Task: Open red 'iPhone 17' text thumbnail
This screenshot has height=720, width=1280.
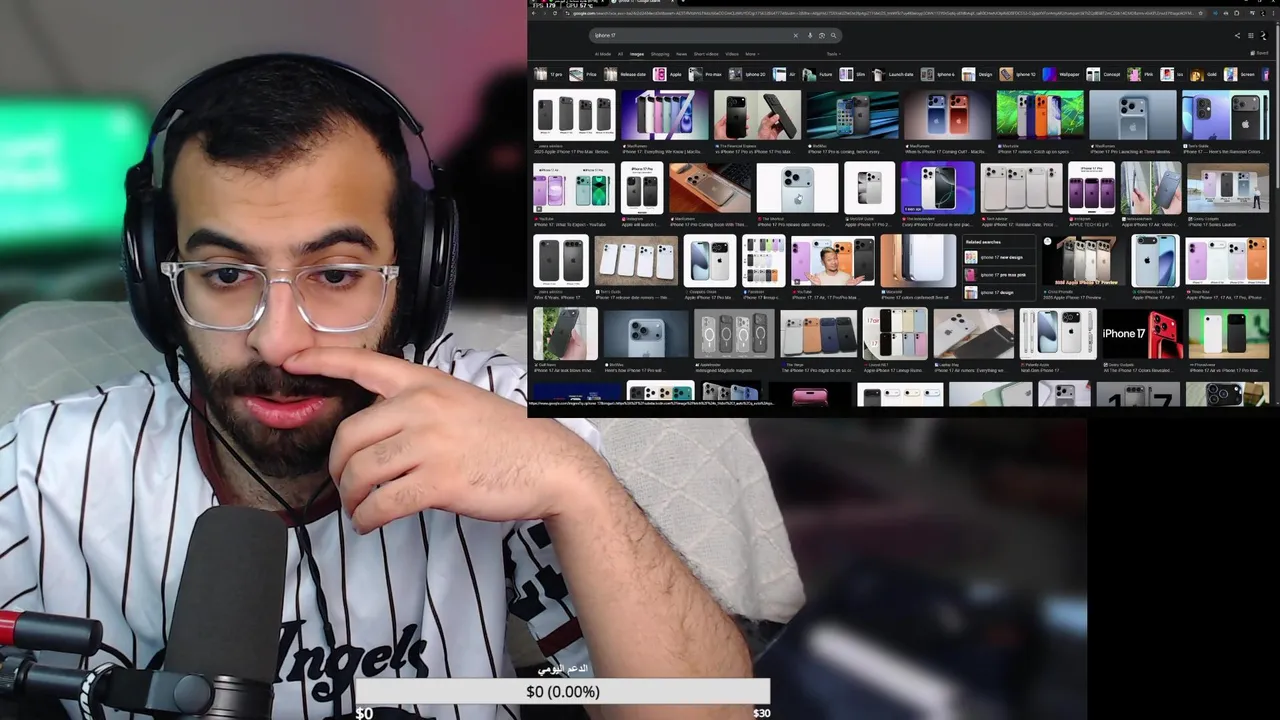Action: click(1141, 334)
